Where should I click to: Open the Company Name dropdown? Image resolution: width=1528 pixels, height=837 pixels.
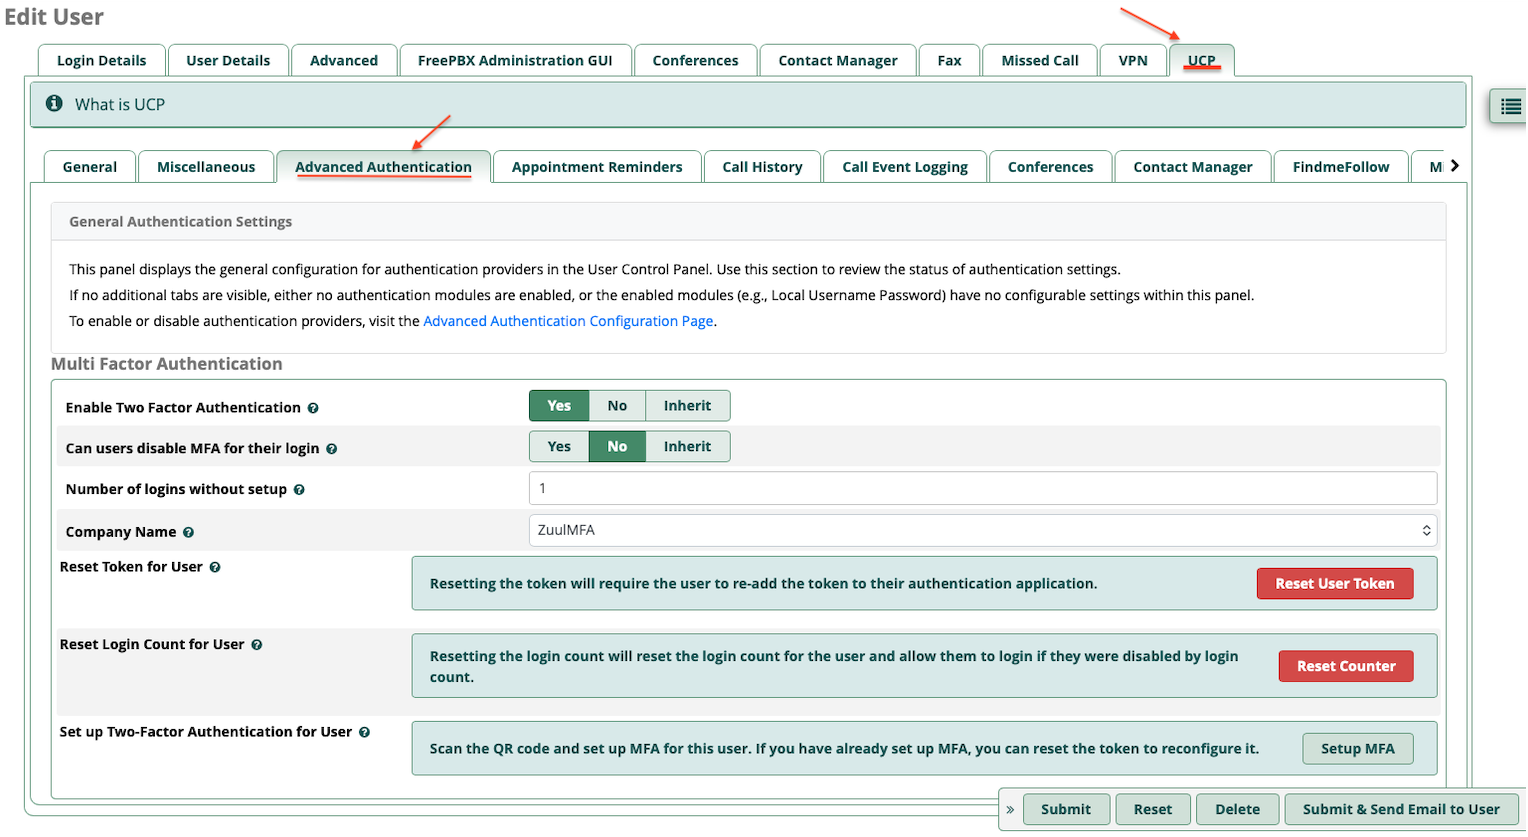point(982,530)
